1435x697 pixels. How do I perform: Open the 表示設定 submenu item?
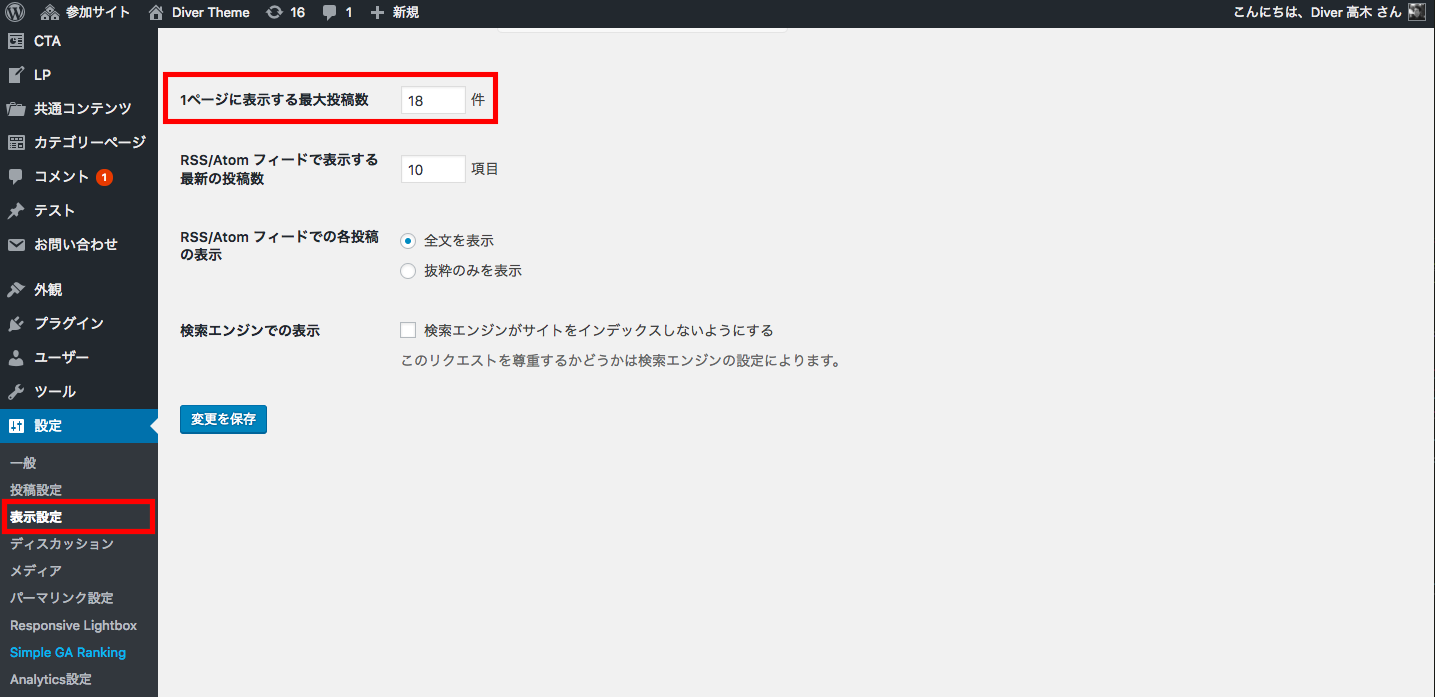click(36, 517)
